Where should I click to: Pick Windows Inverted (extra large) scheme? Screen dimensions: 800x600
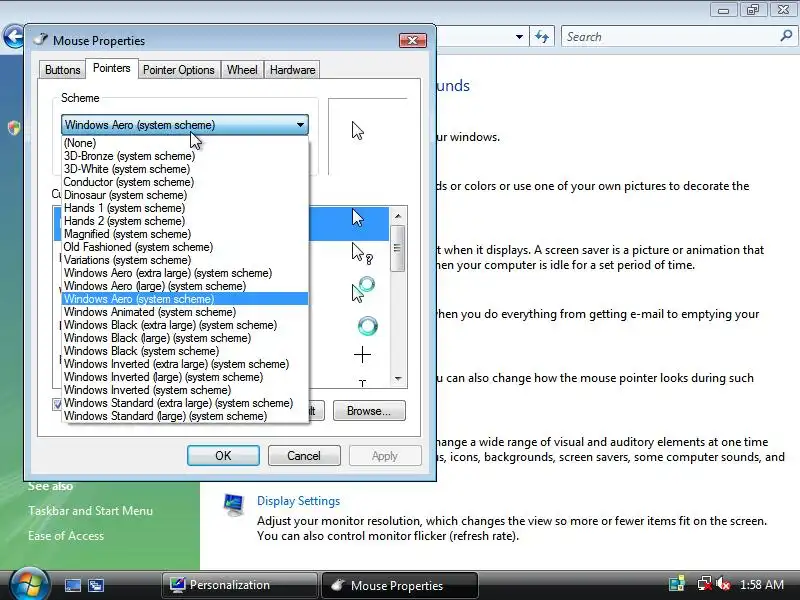[x=185, y=364]
